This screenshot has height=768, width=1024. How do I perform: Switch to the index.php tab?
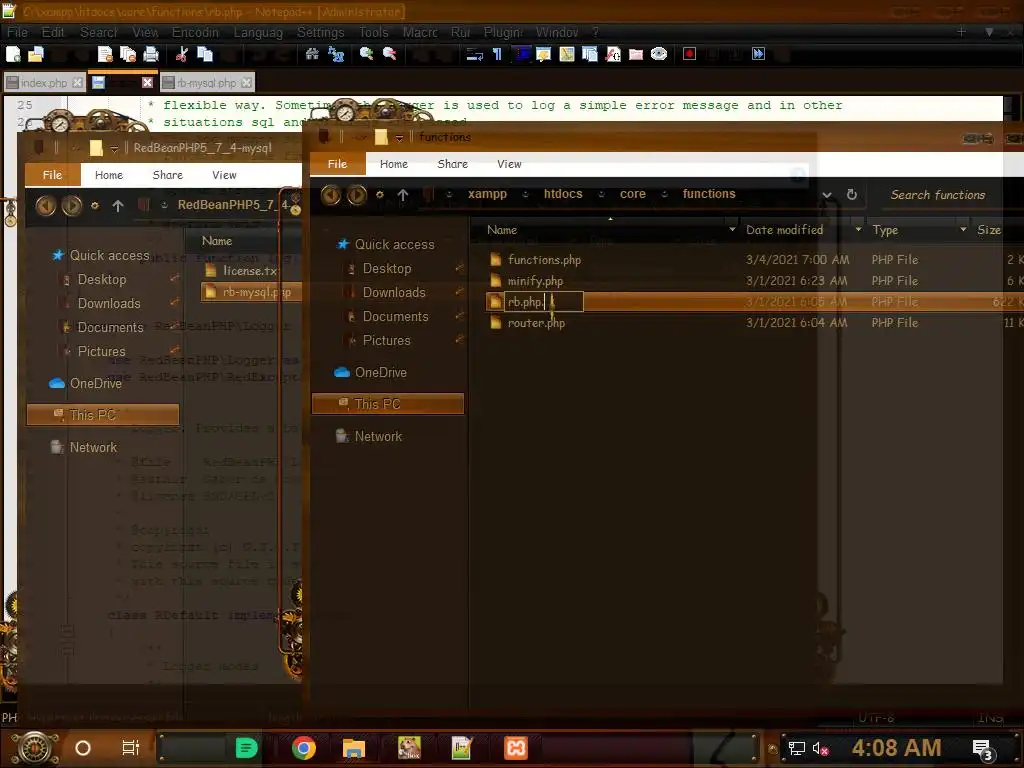click(x=44, y=83)
